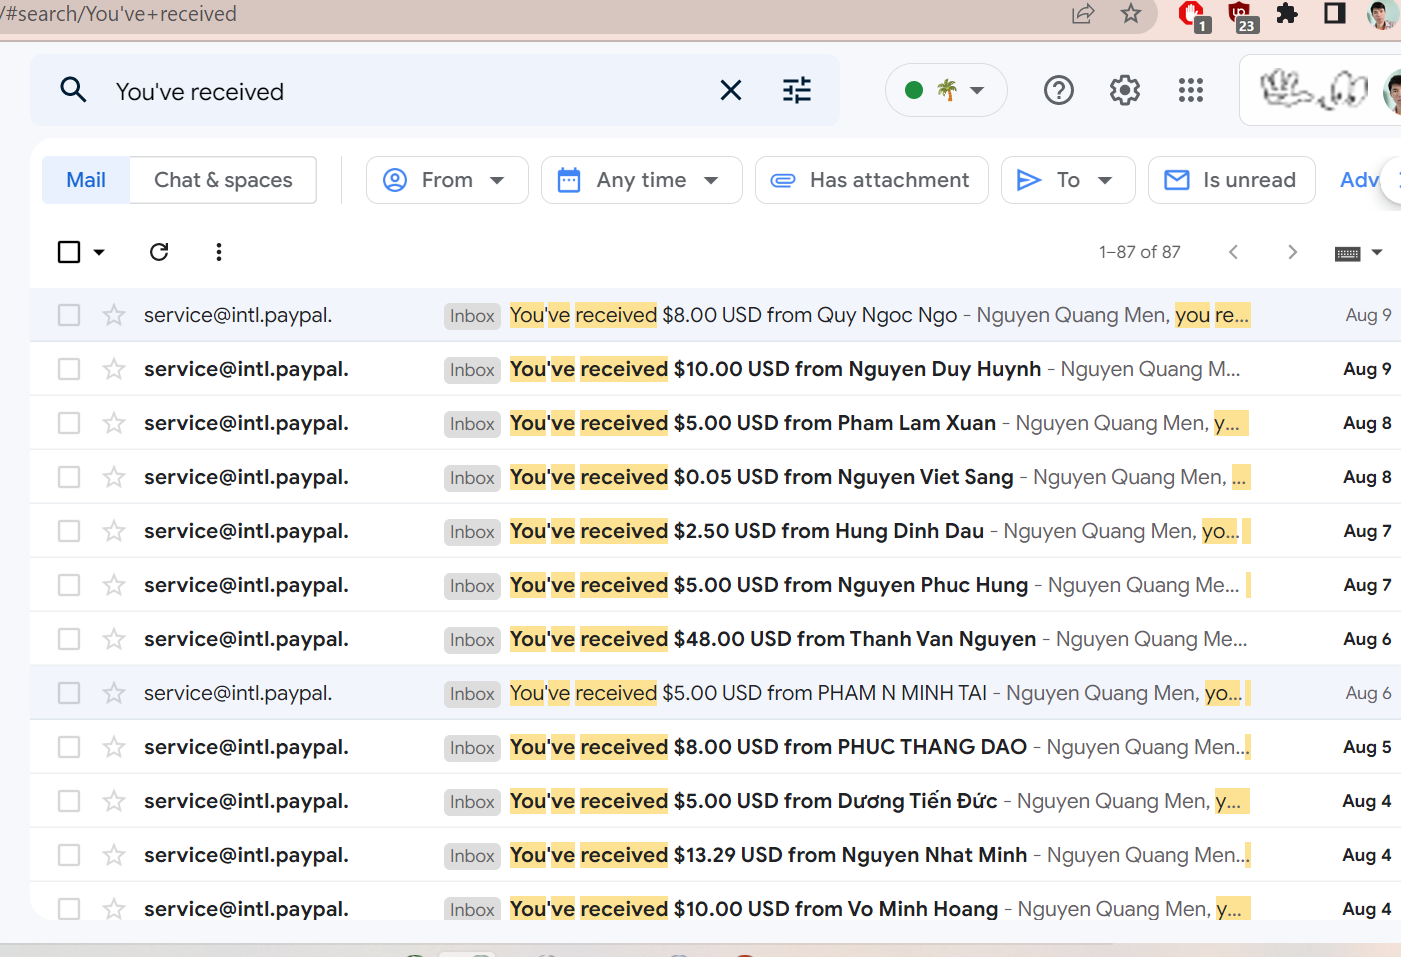Open the To filter dropdown

1068,180
